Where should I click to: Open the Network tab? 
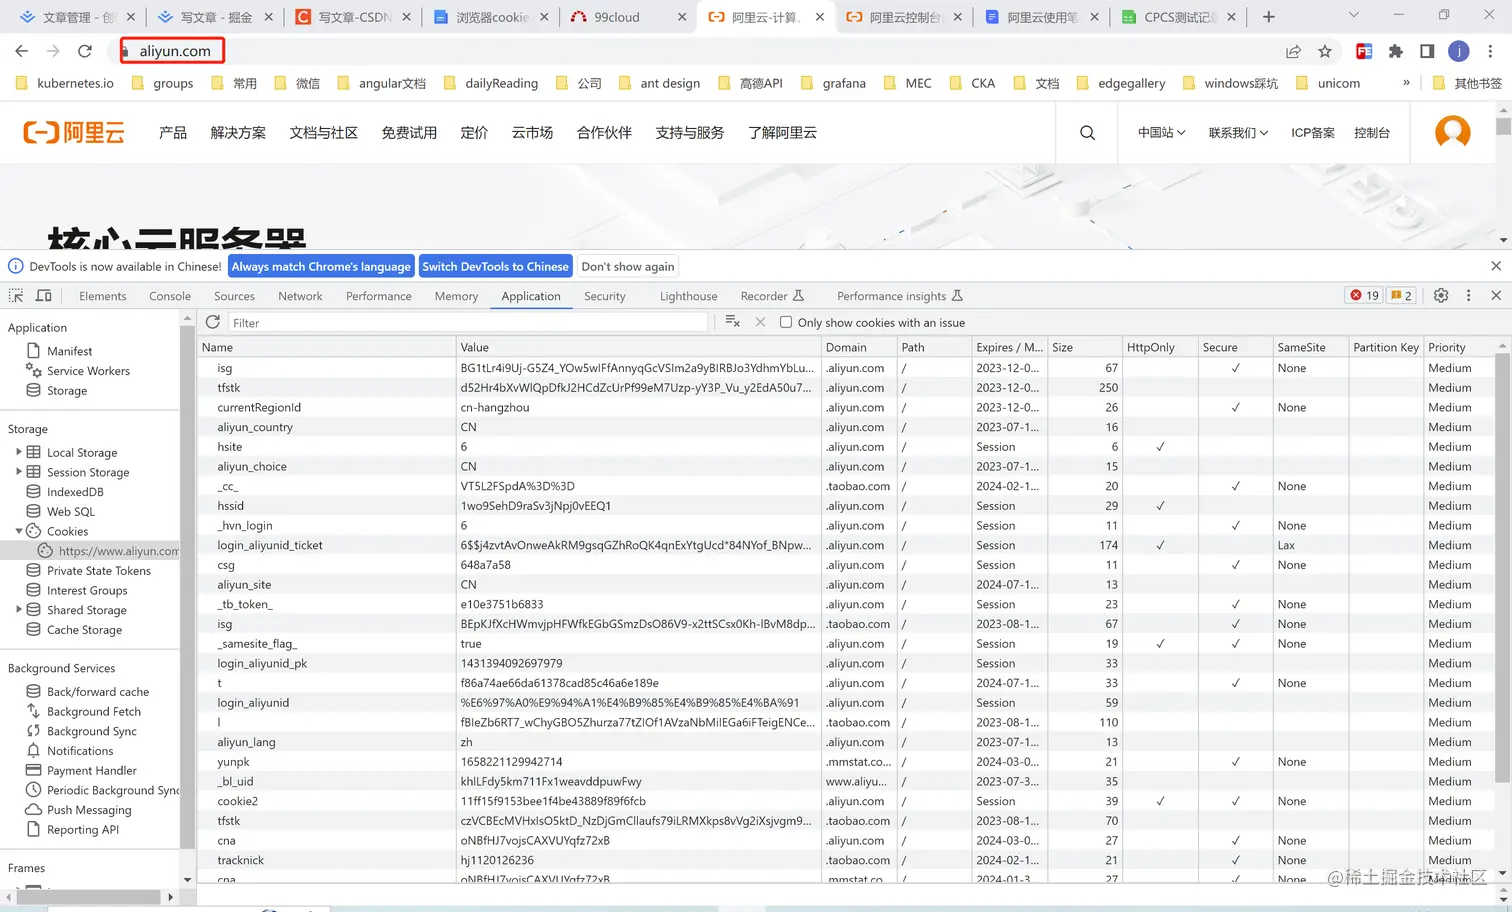[300, 296]
